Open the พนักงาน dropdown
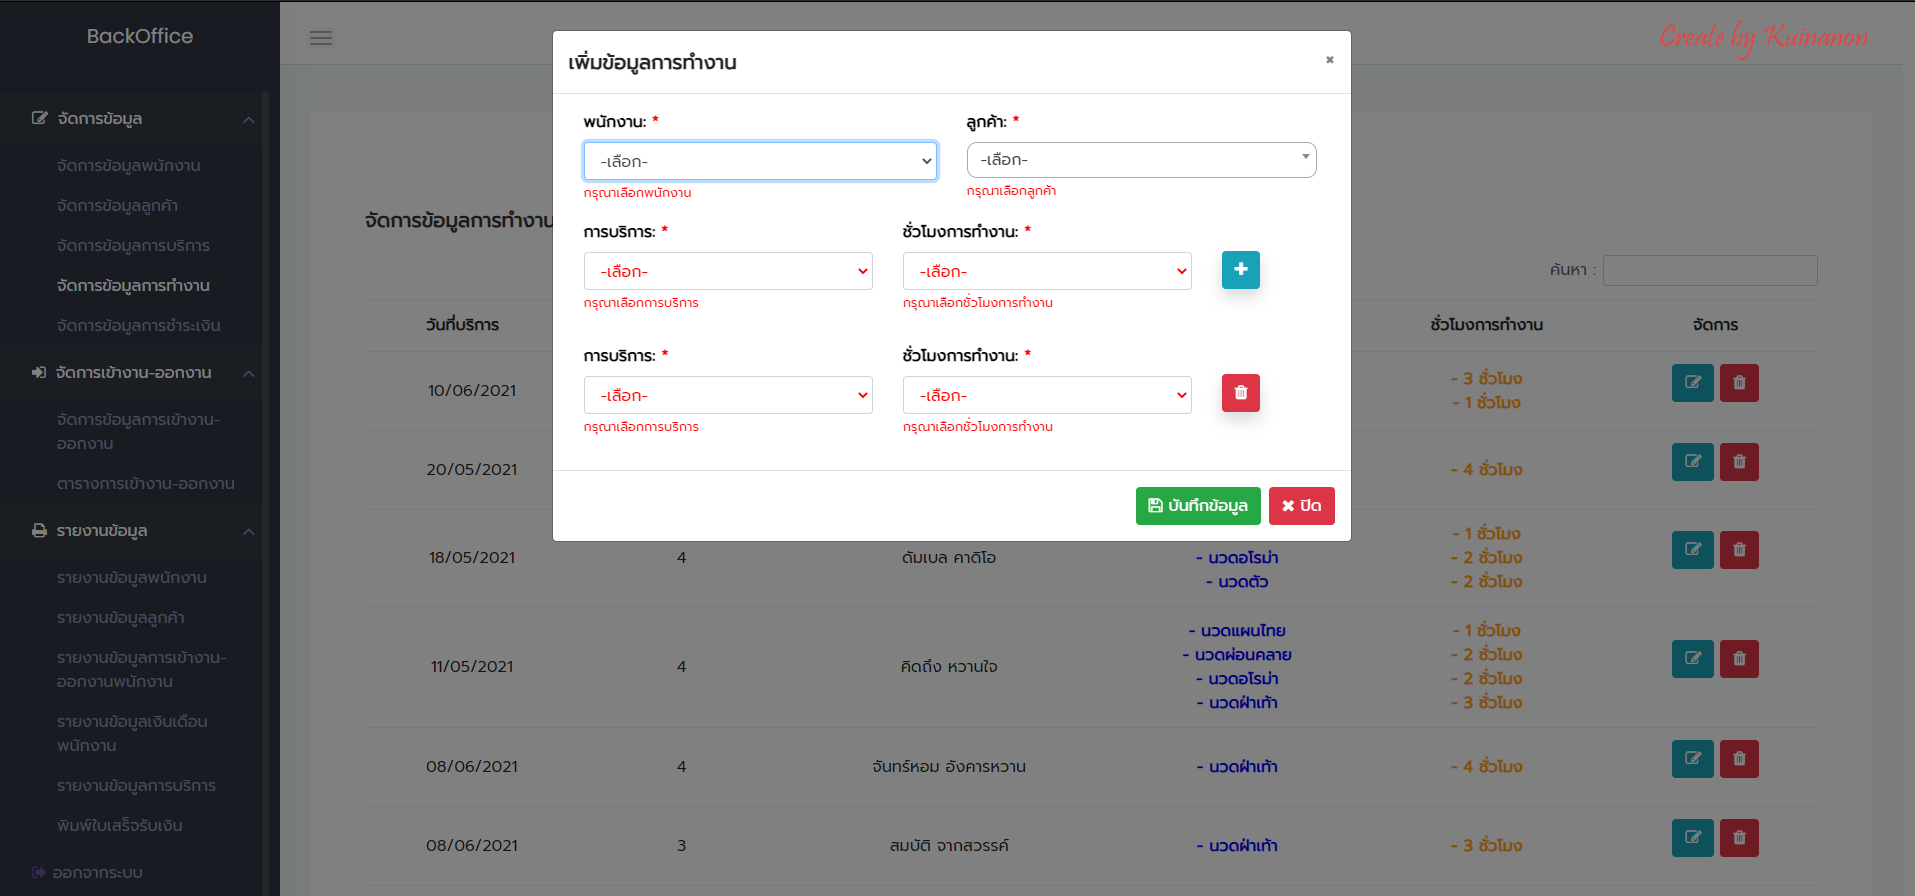The image size is (1915, 896). pyautogui.click(x=760, y=161)
